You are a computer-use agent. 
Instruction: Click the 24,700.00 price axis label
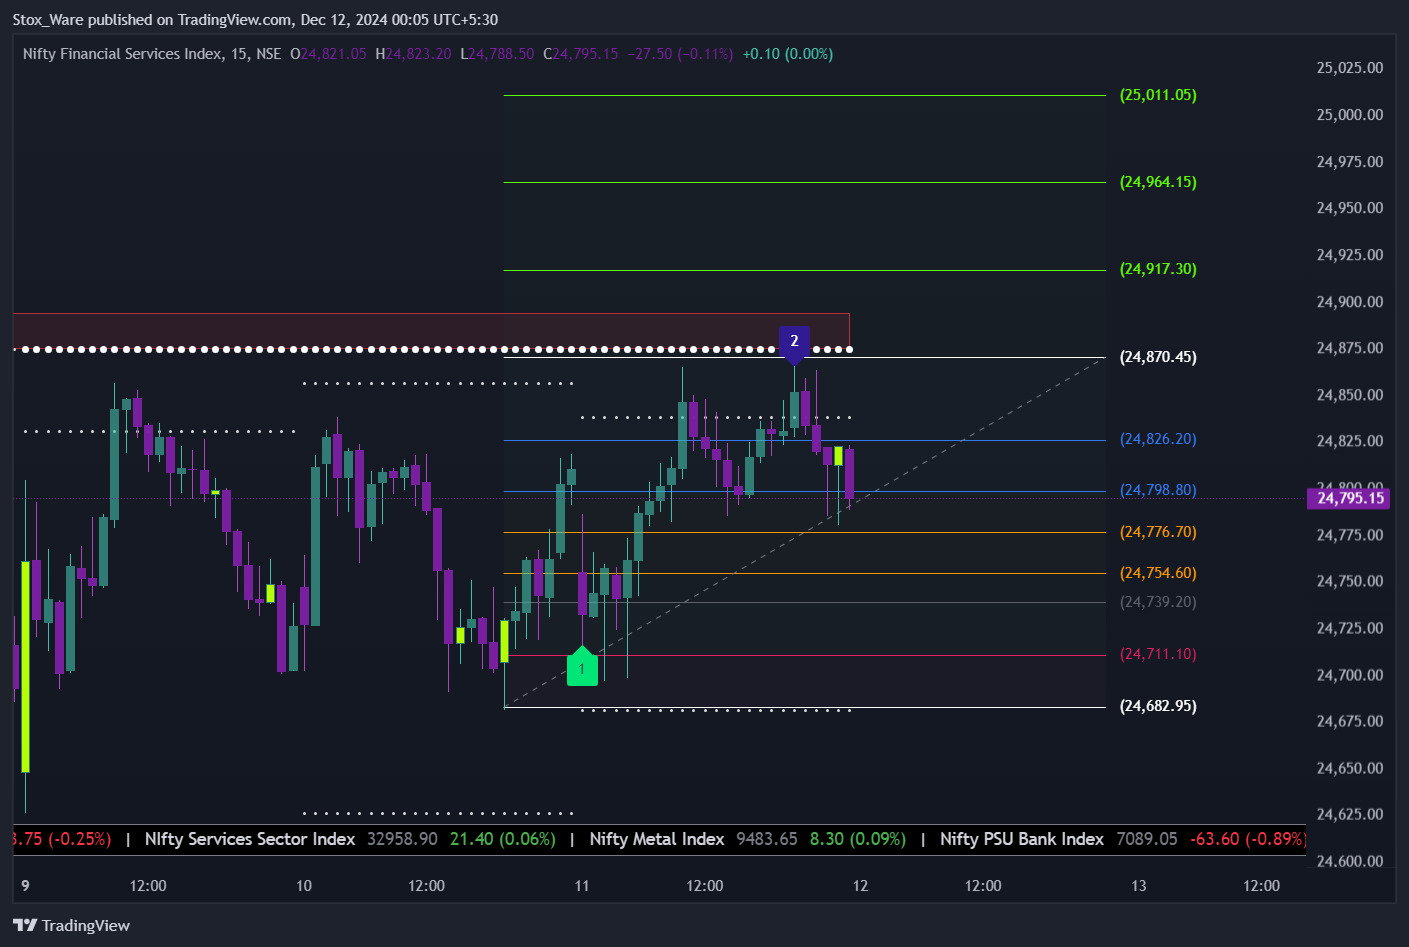1350,675
